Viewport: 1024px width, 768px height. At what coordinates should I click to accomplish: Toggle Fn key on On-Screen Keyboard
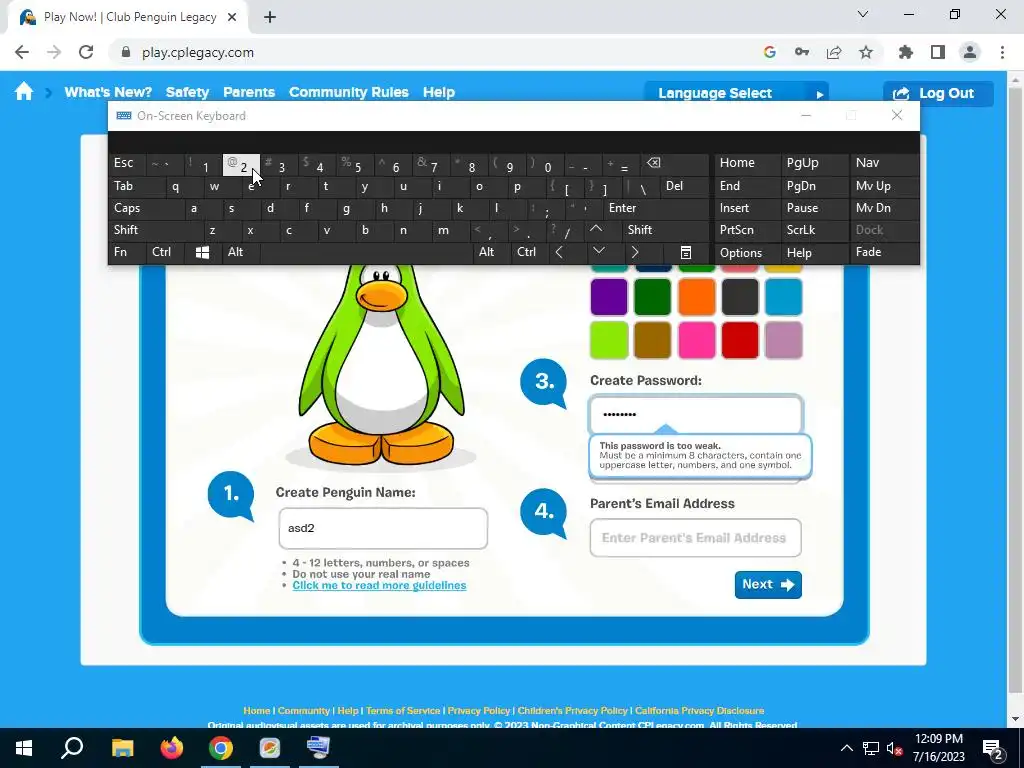[x=126, y=252]
